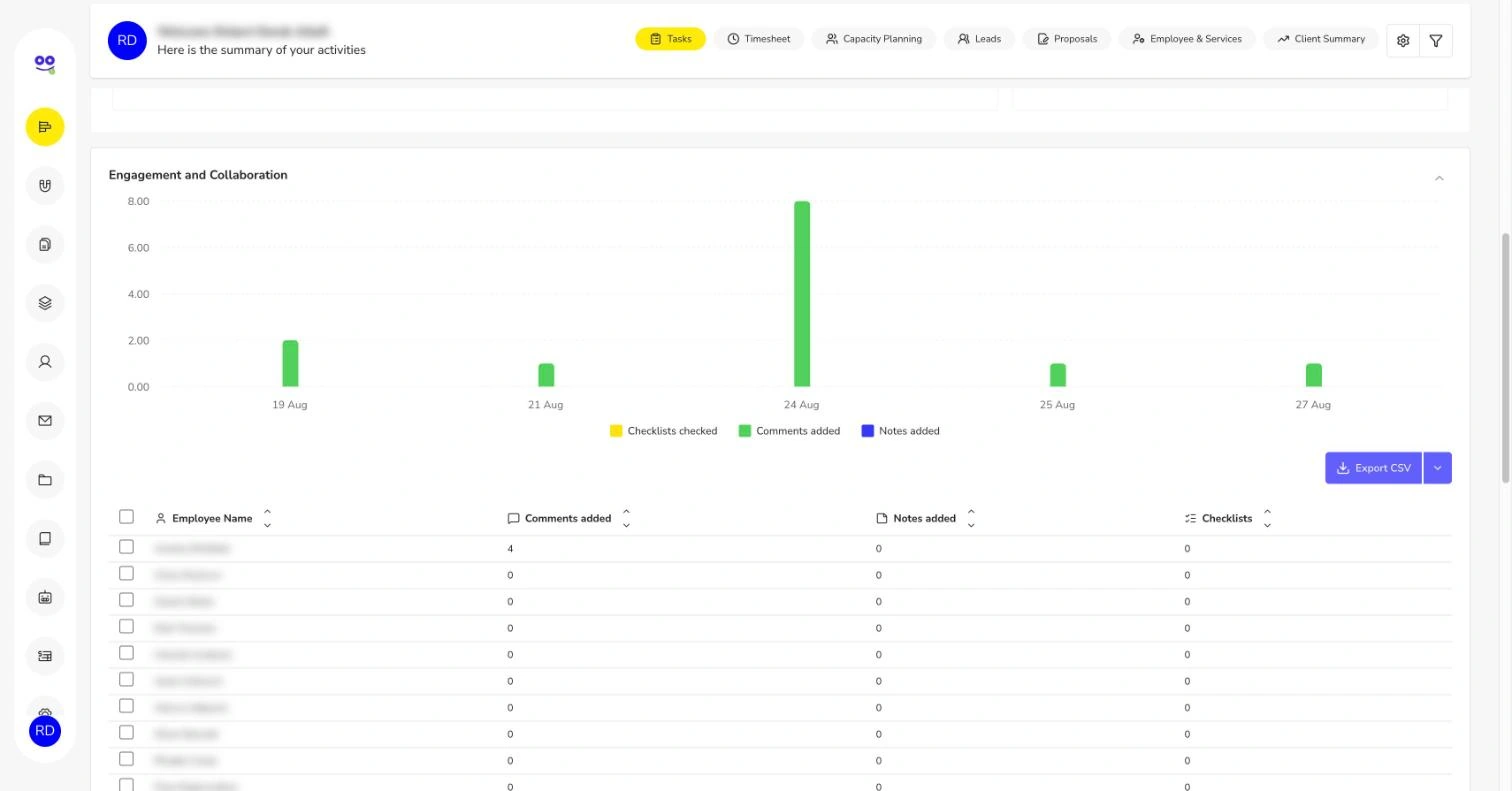Check the first employee row checkbox
Viewport: 1512px width, 791px height.
[x=126, y=547]
